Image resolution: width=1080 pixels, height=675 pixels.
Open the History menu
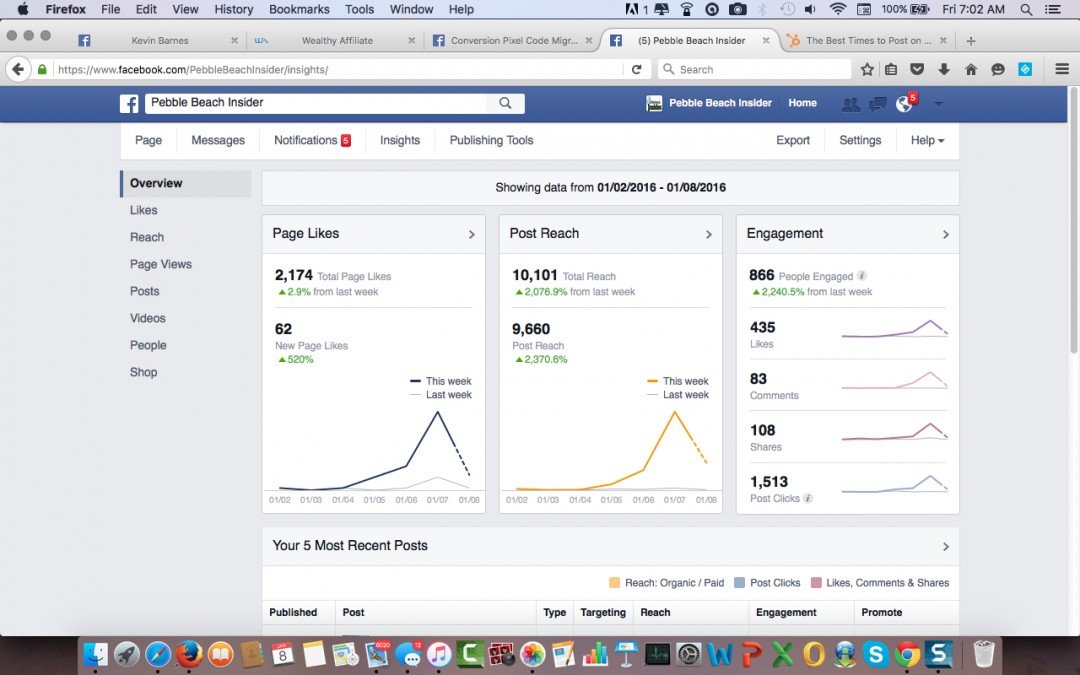click(233, 9)
